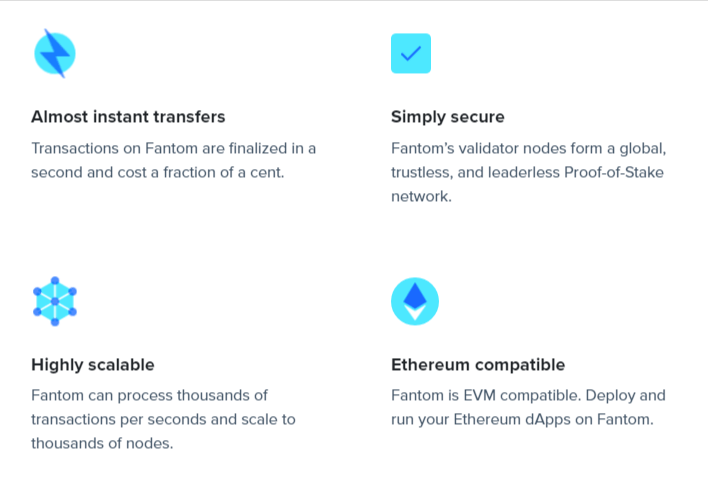Click the lightning bolt icon
The width and height of the screenshot is (708, 482).
55,53
